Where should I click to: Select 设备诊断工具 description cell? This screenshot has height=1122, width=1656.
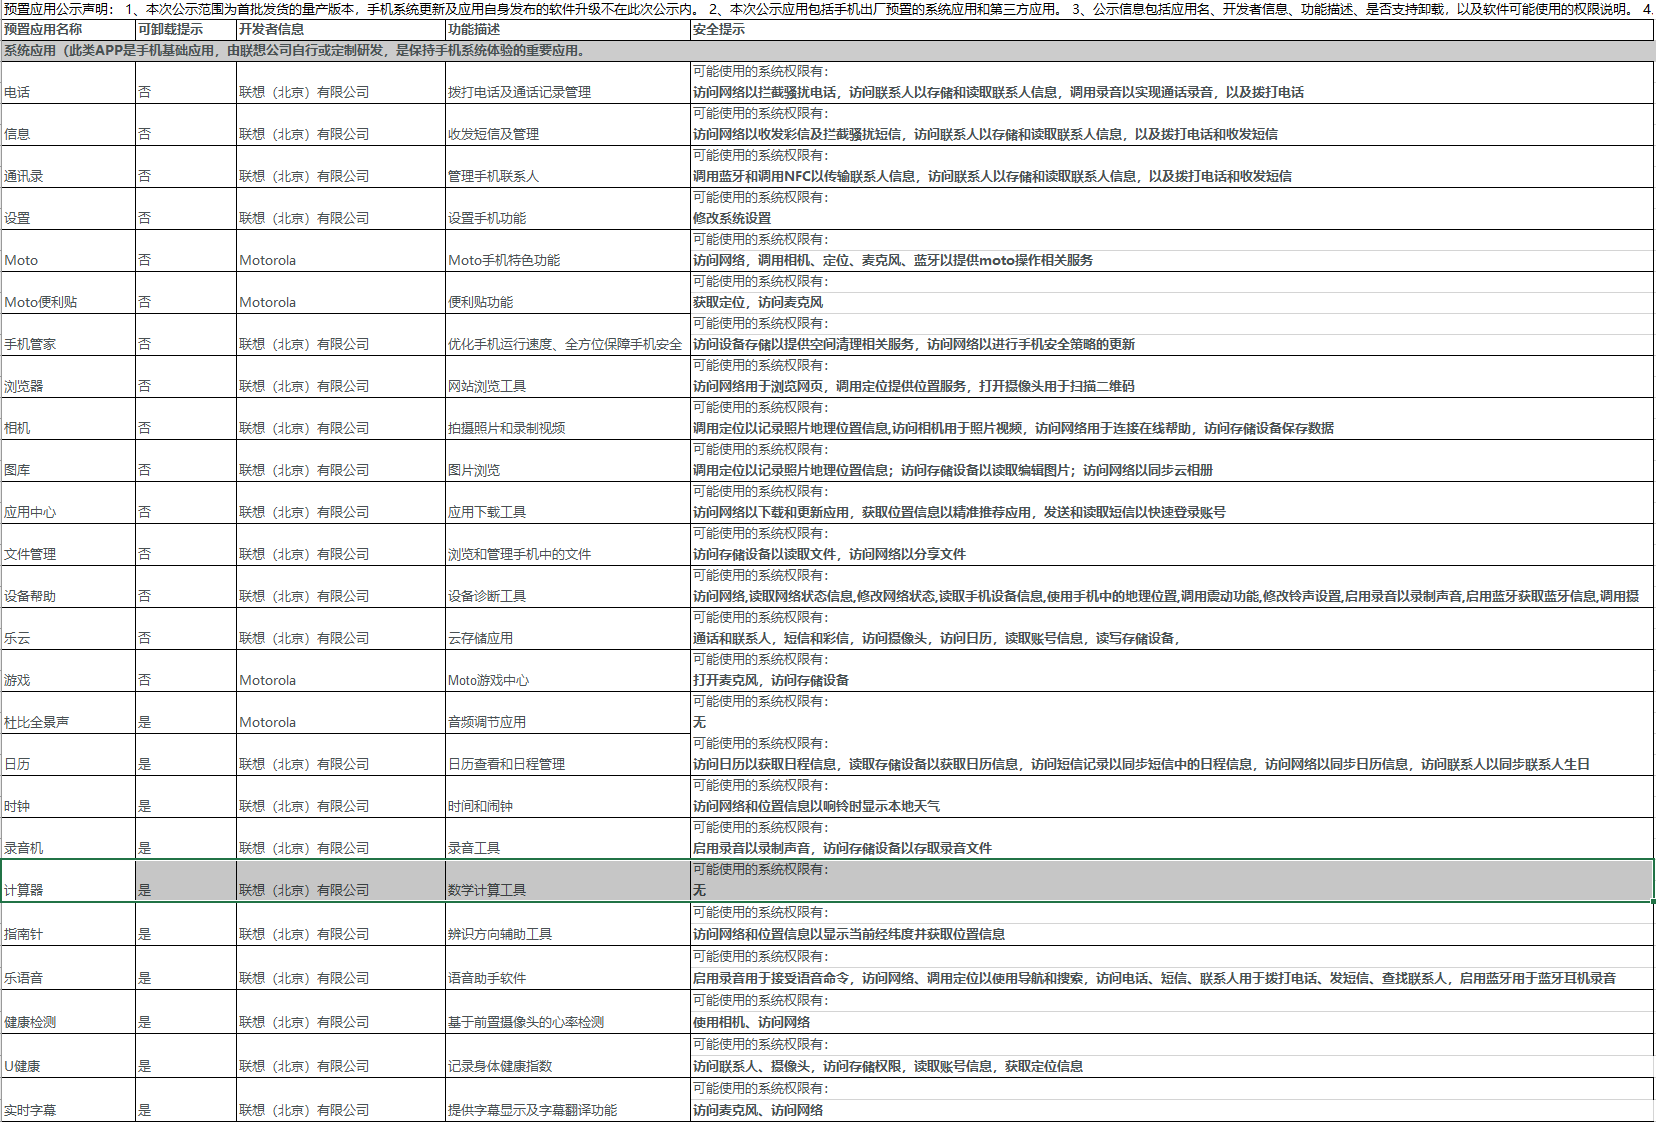tap(568, 587)
